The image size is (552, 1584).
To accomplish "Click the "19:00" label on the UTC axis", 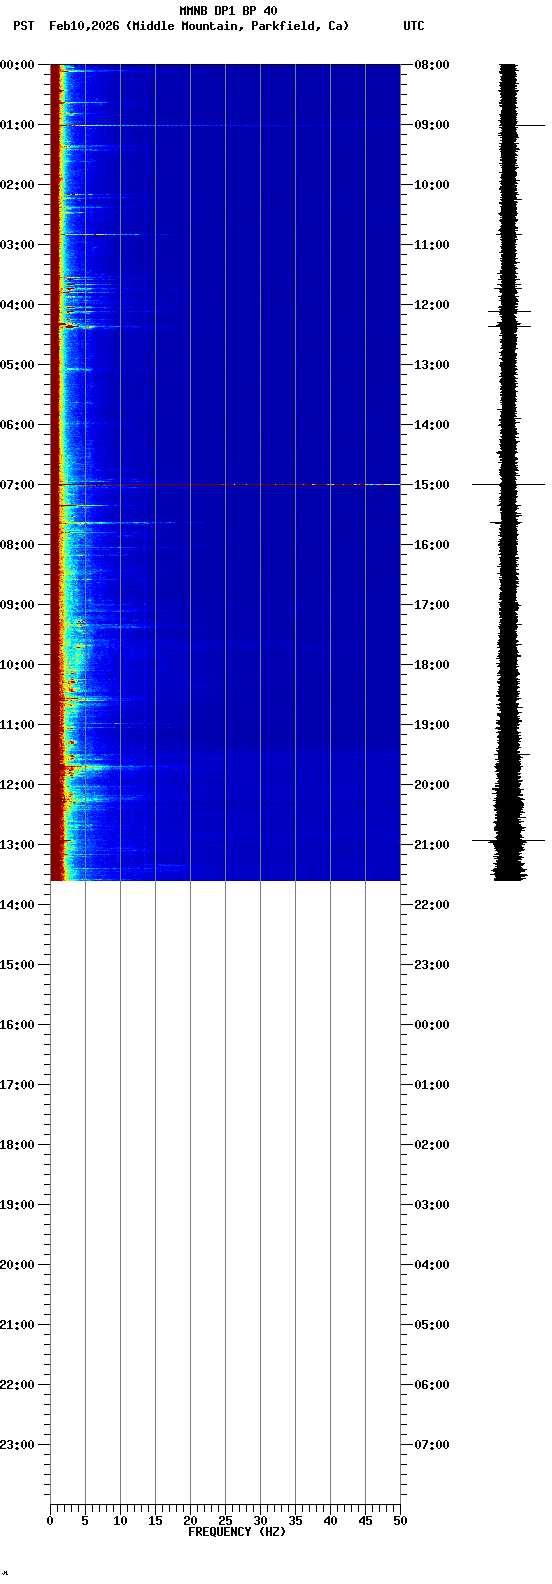I will tap(432, 725).
